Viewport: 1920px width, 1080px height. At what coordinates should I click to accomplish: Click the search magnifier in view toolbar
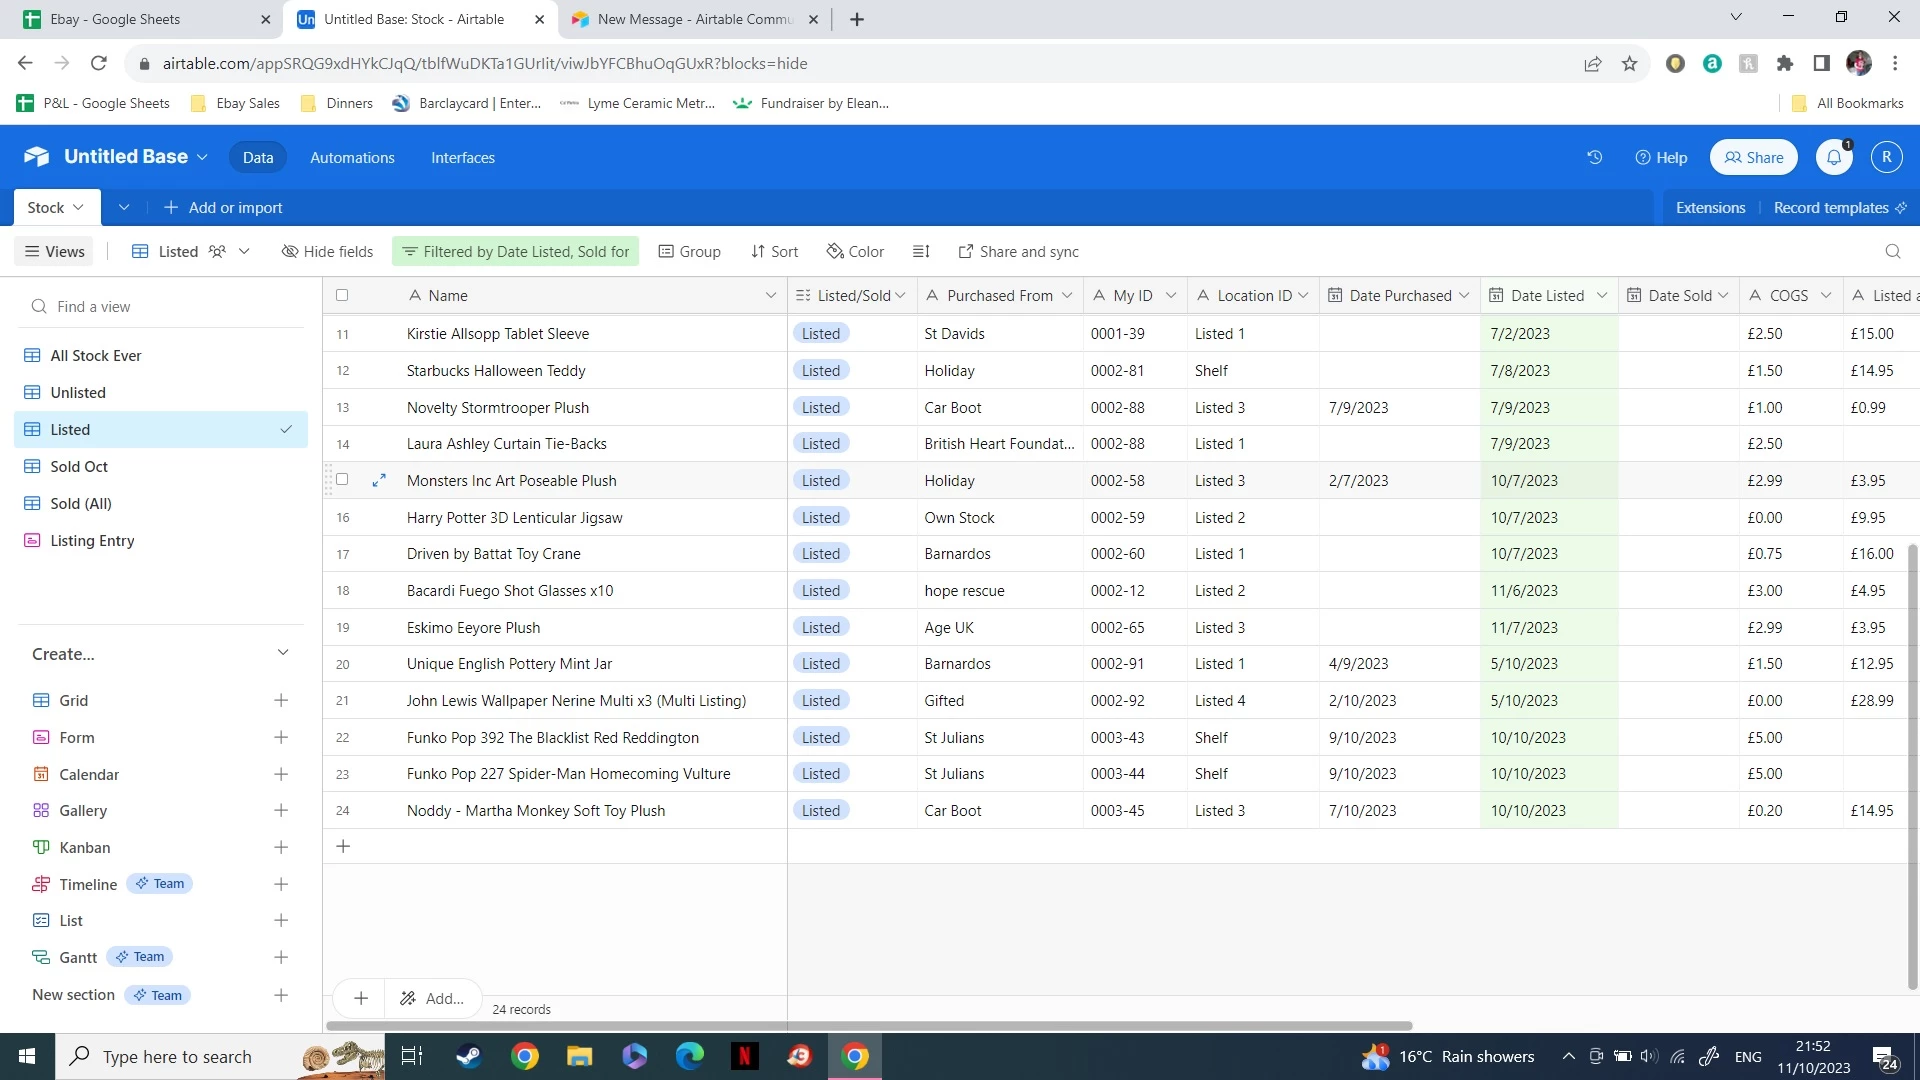coord(1892,251)
